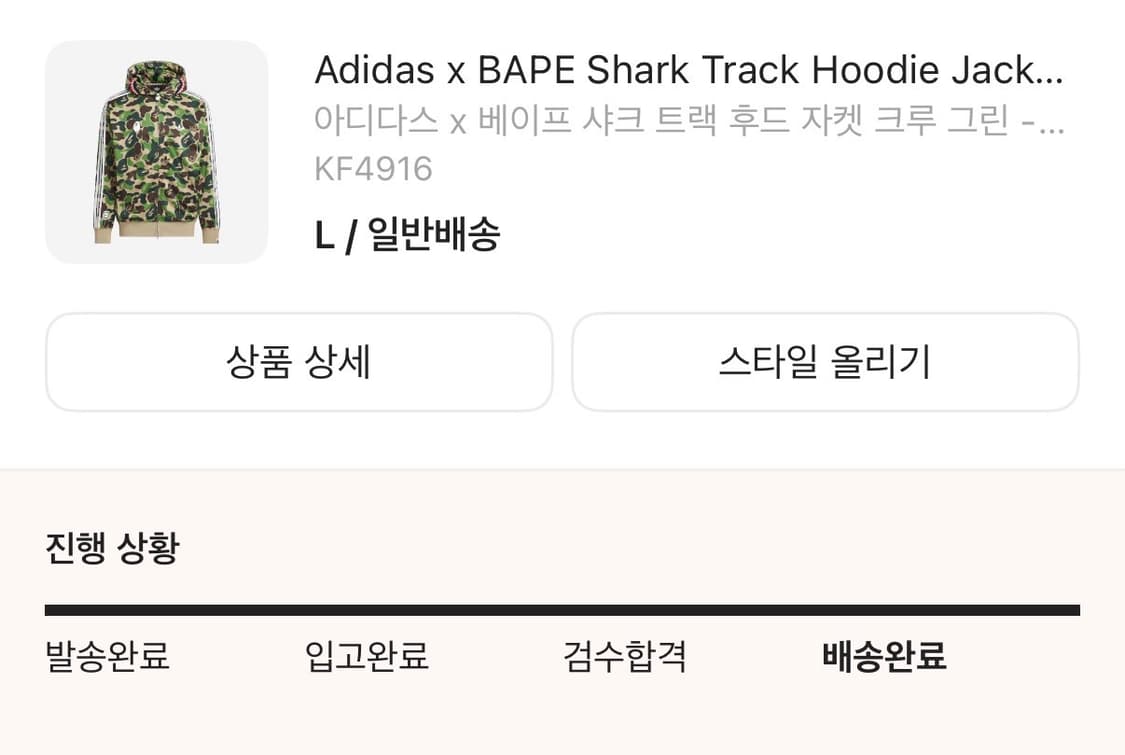Tap the bold 배송완료 status
This screenshot has height=755, width=1125.
click(887, 657)
